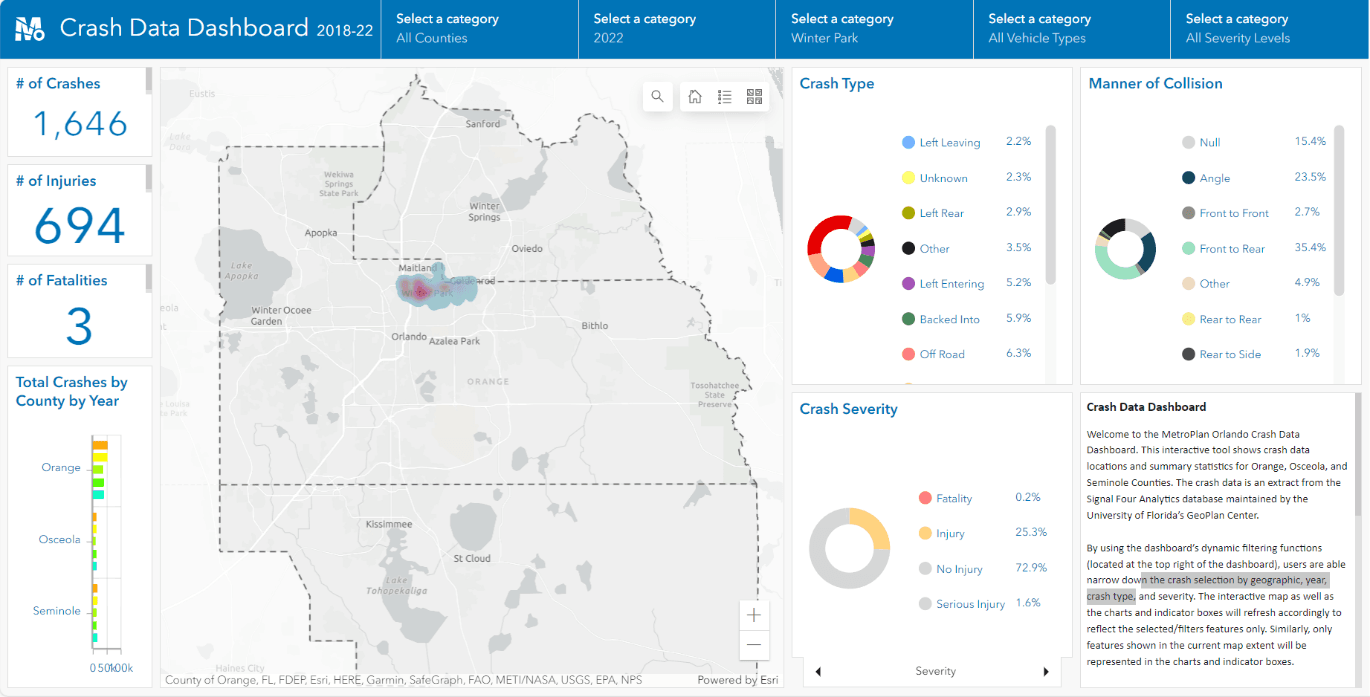Click the home icon to reset map extent
This screenshot has width=1370, height=697.
(695, 96)
